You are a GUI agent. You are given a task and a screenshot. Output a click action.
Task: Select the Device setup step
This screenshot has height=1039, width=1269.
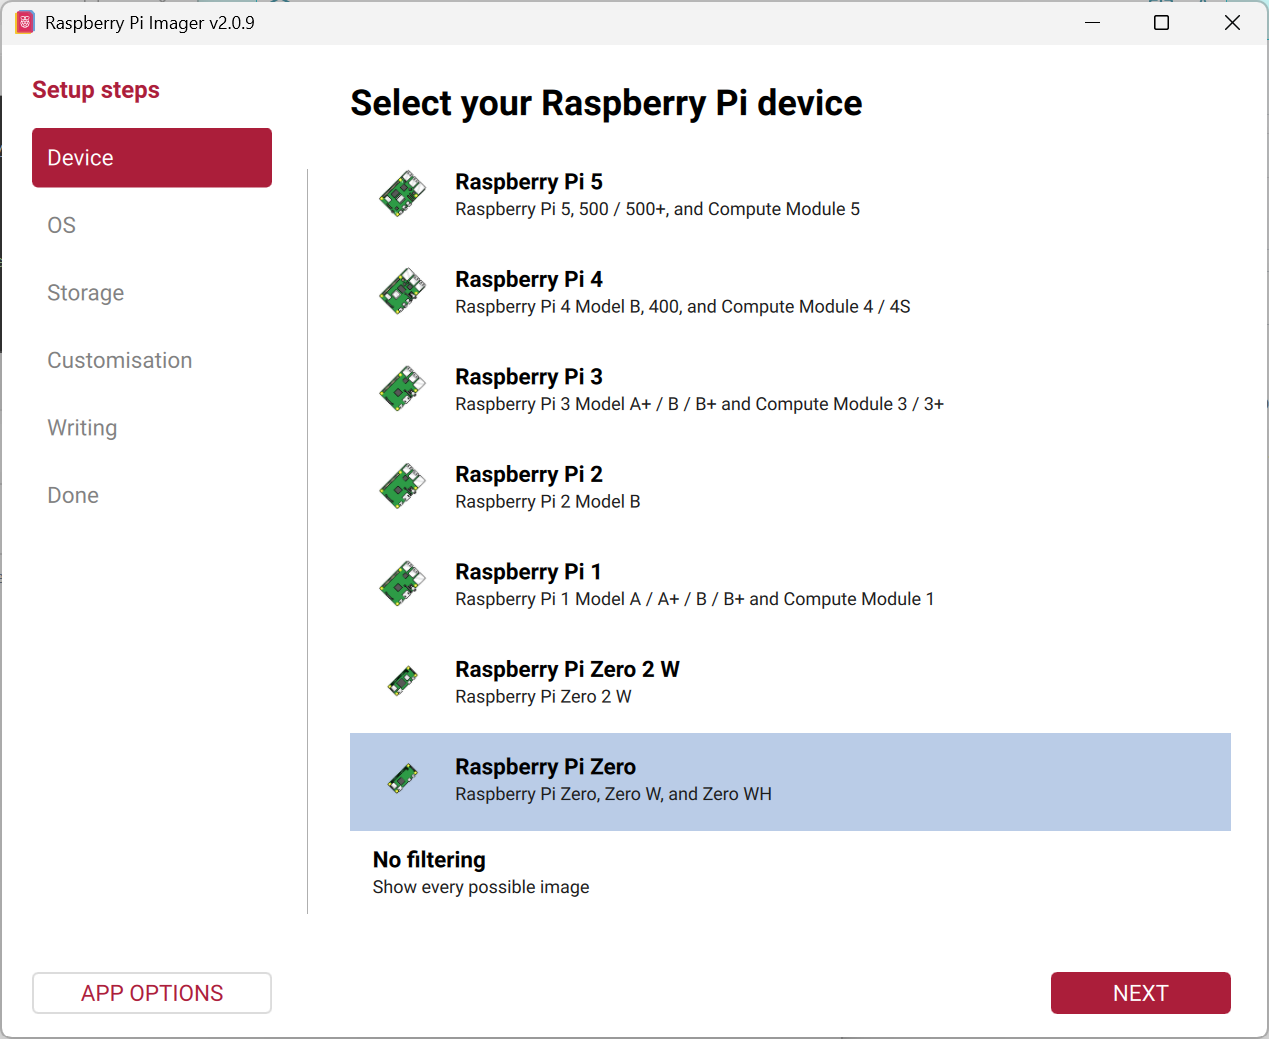[x=152, y=158]
